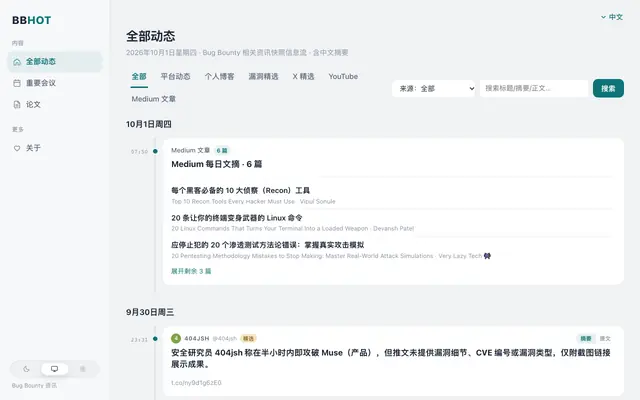Screen dimensions: 640x400
Task: Click the calendar icon beside 重要会议
Action: (x=17, y=83)
